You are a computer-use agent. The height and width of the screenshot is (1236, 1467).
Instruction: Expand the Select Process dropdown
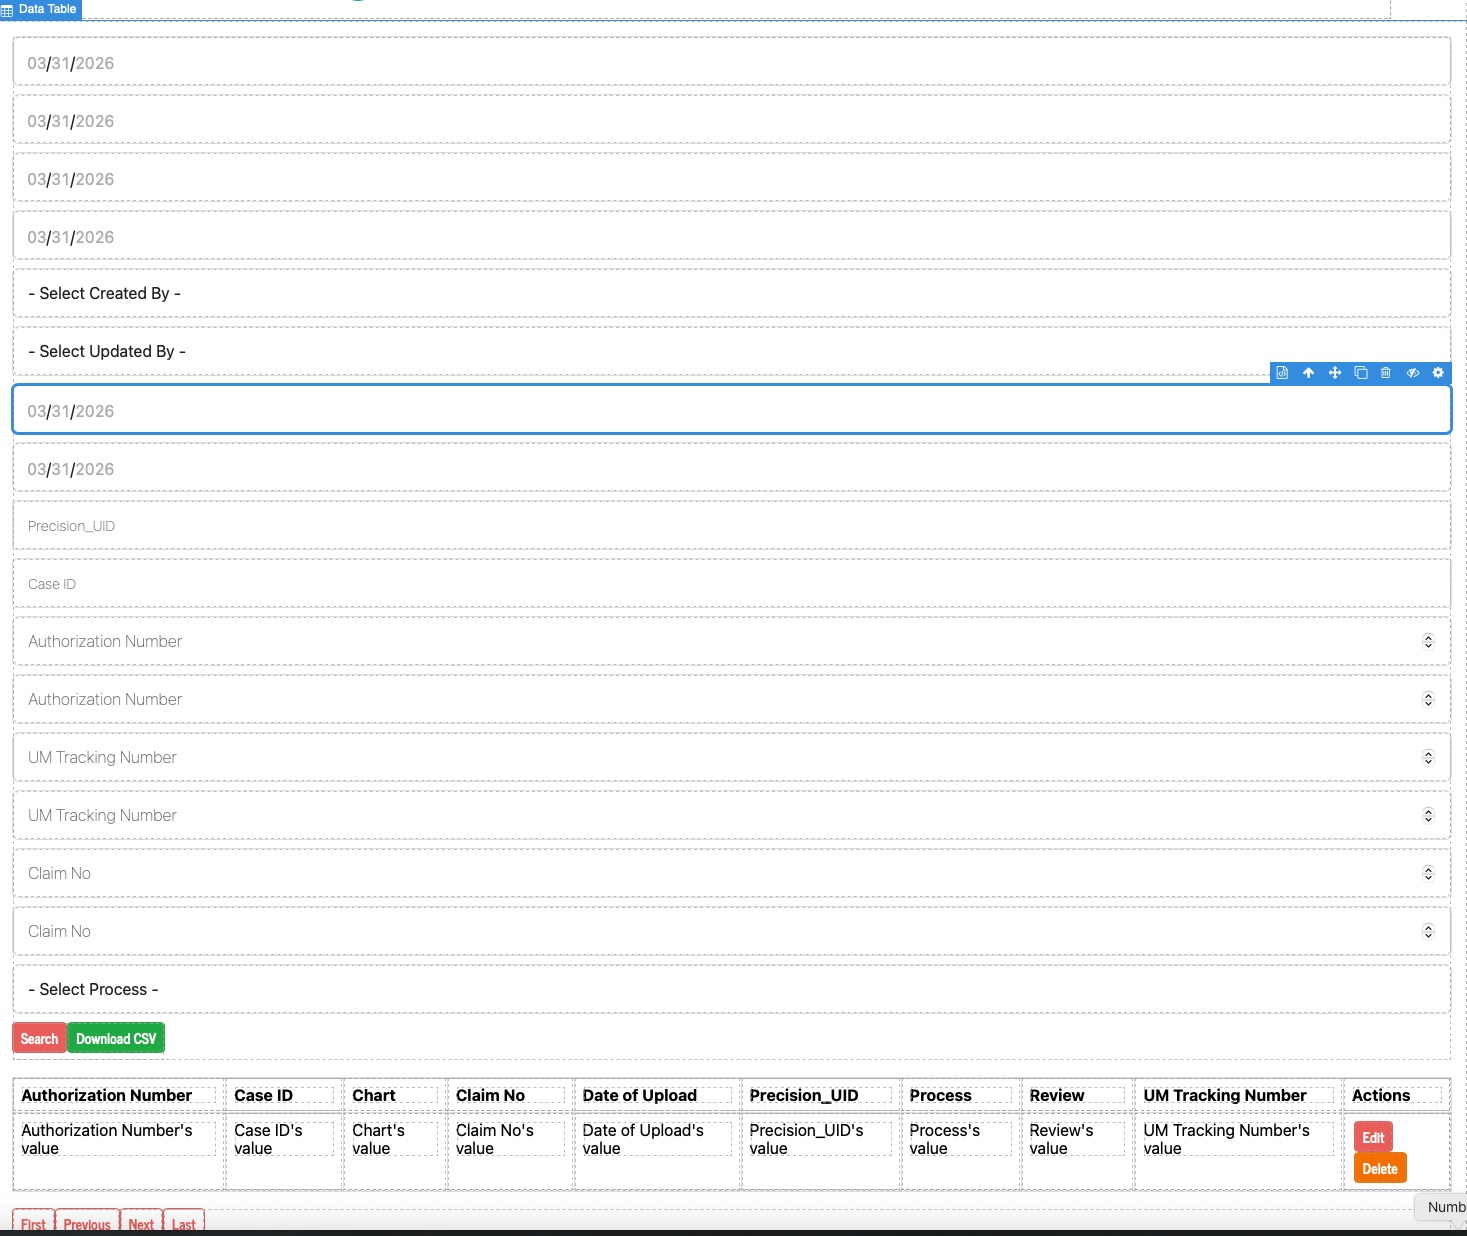click(x=731, y=990)
